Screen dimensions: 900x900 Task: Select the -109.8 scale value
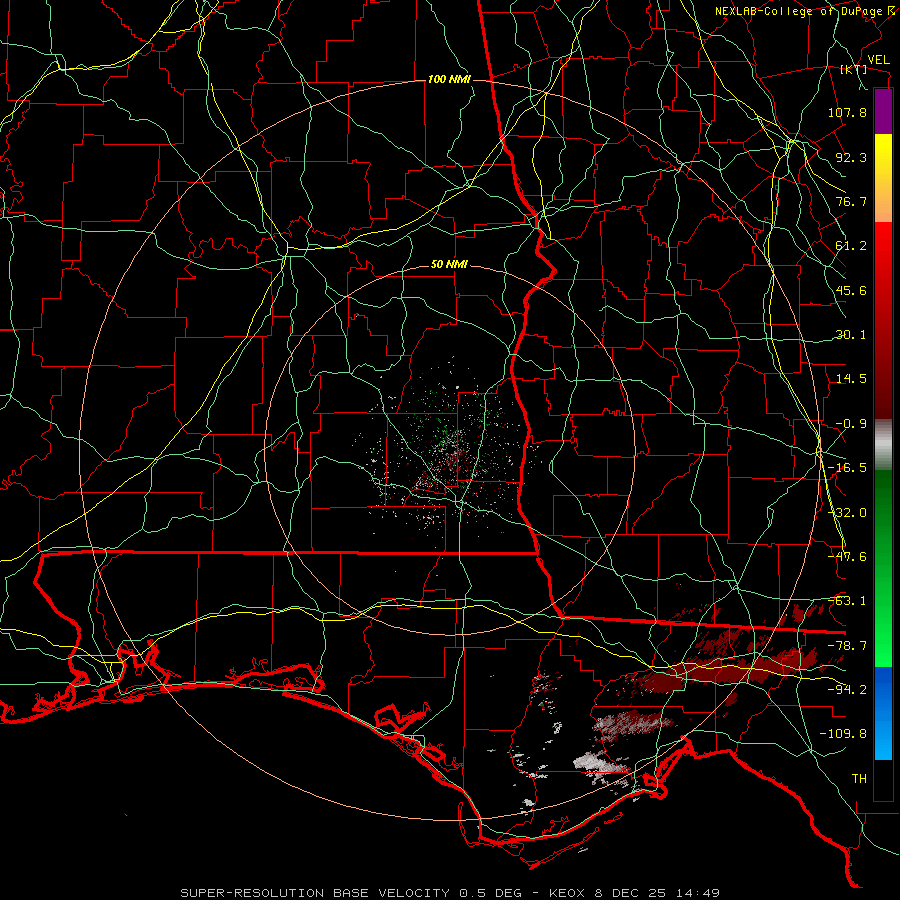pos(843,734)
